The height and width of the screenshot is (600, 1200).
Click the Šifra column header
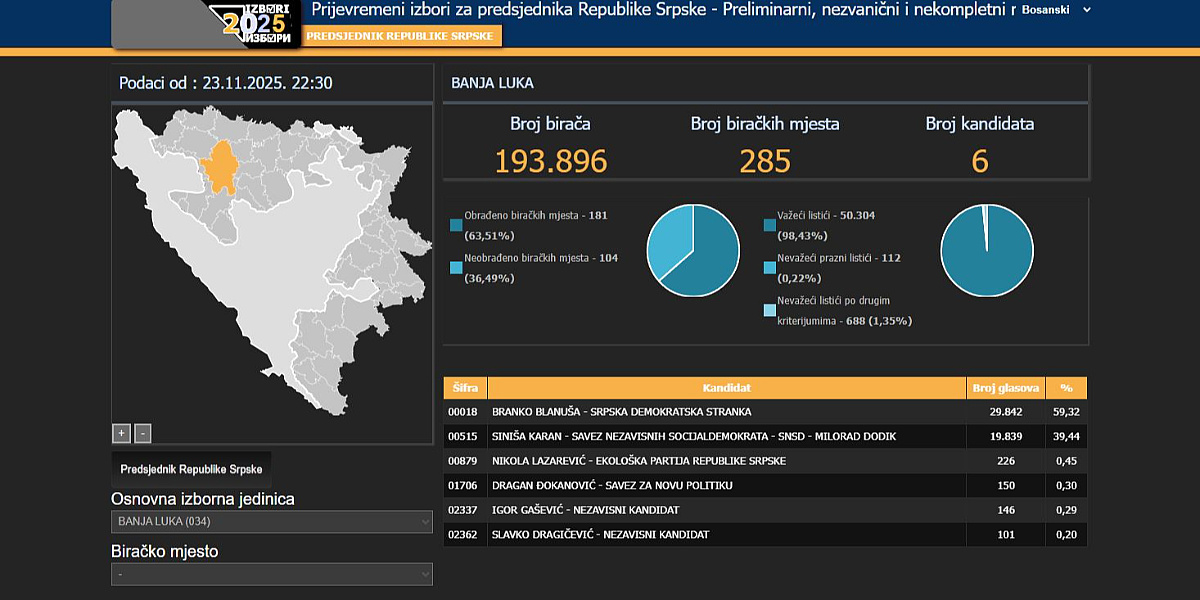tap(464, 388)
